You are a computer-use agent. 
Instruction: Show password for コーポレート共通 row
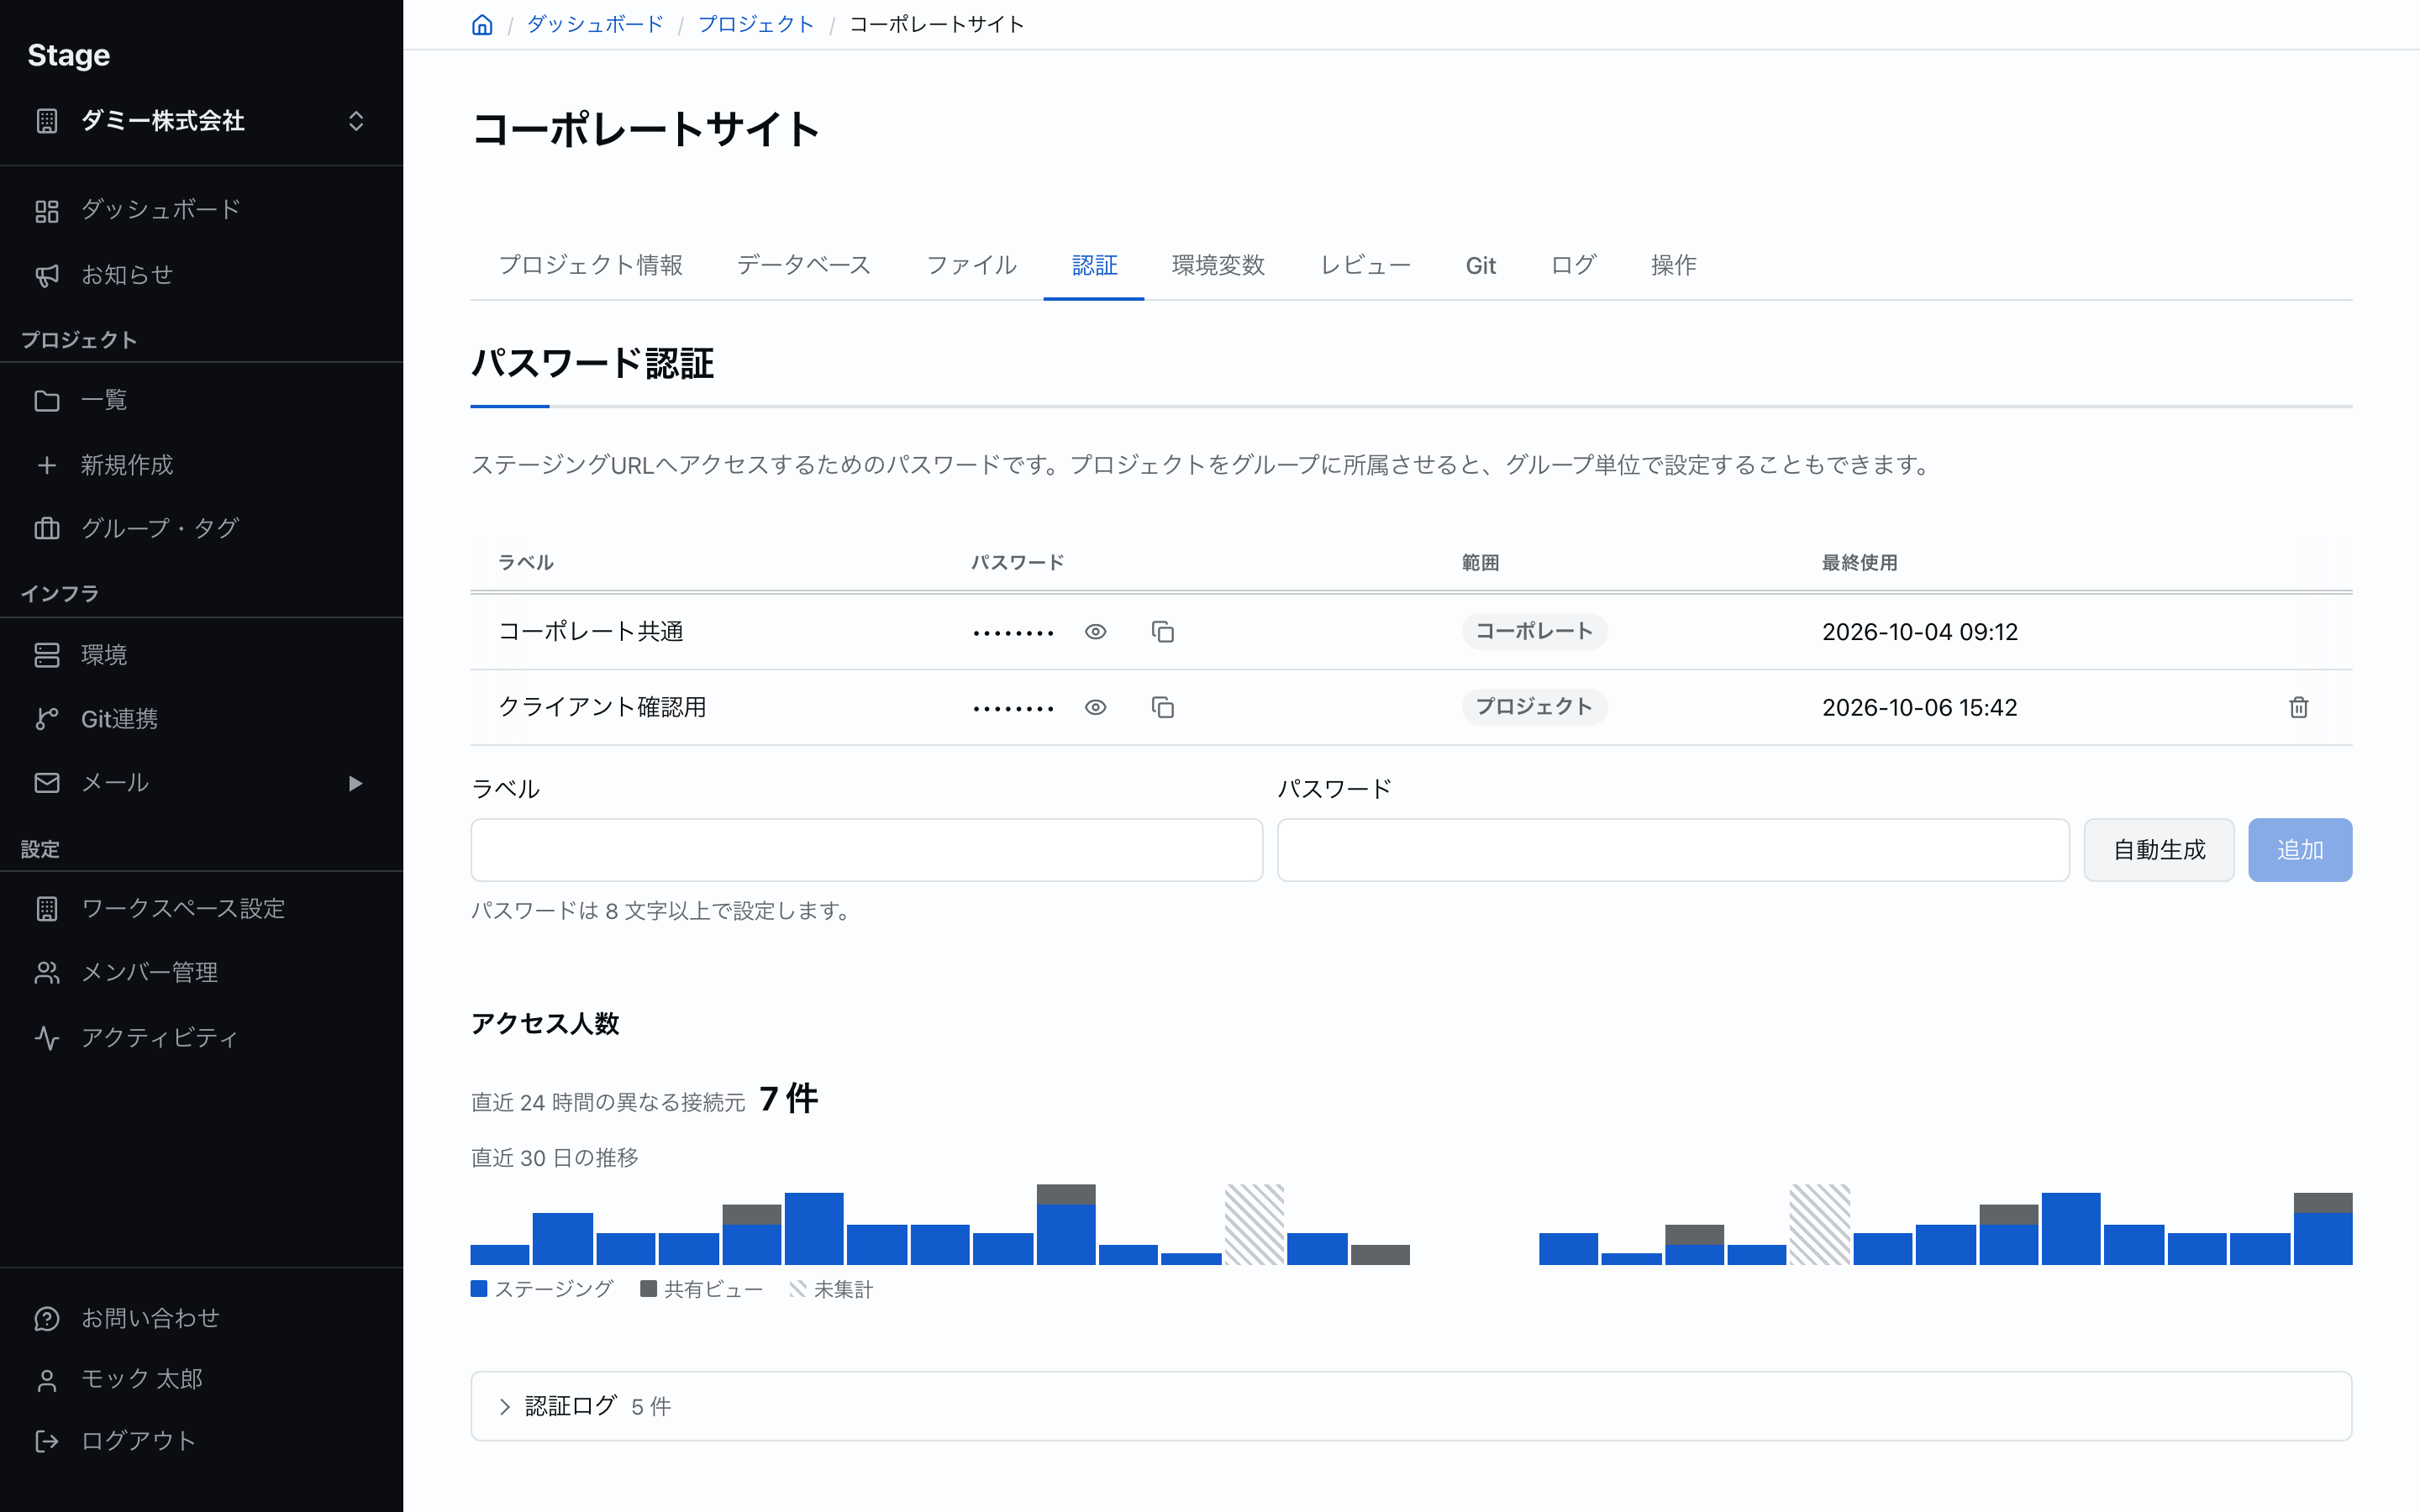1095,632
